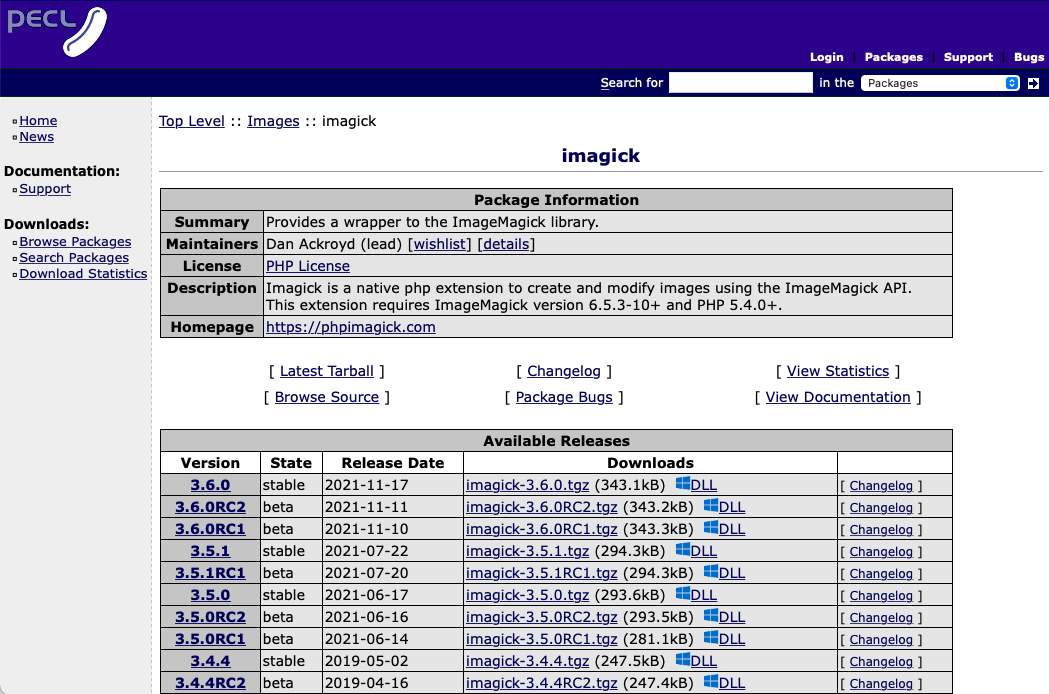Click Windows DLL icon for 3.4.4RC2
Screen dimensions: 1049x694
pos(710,682)
